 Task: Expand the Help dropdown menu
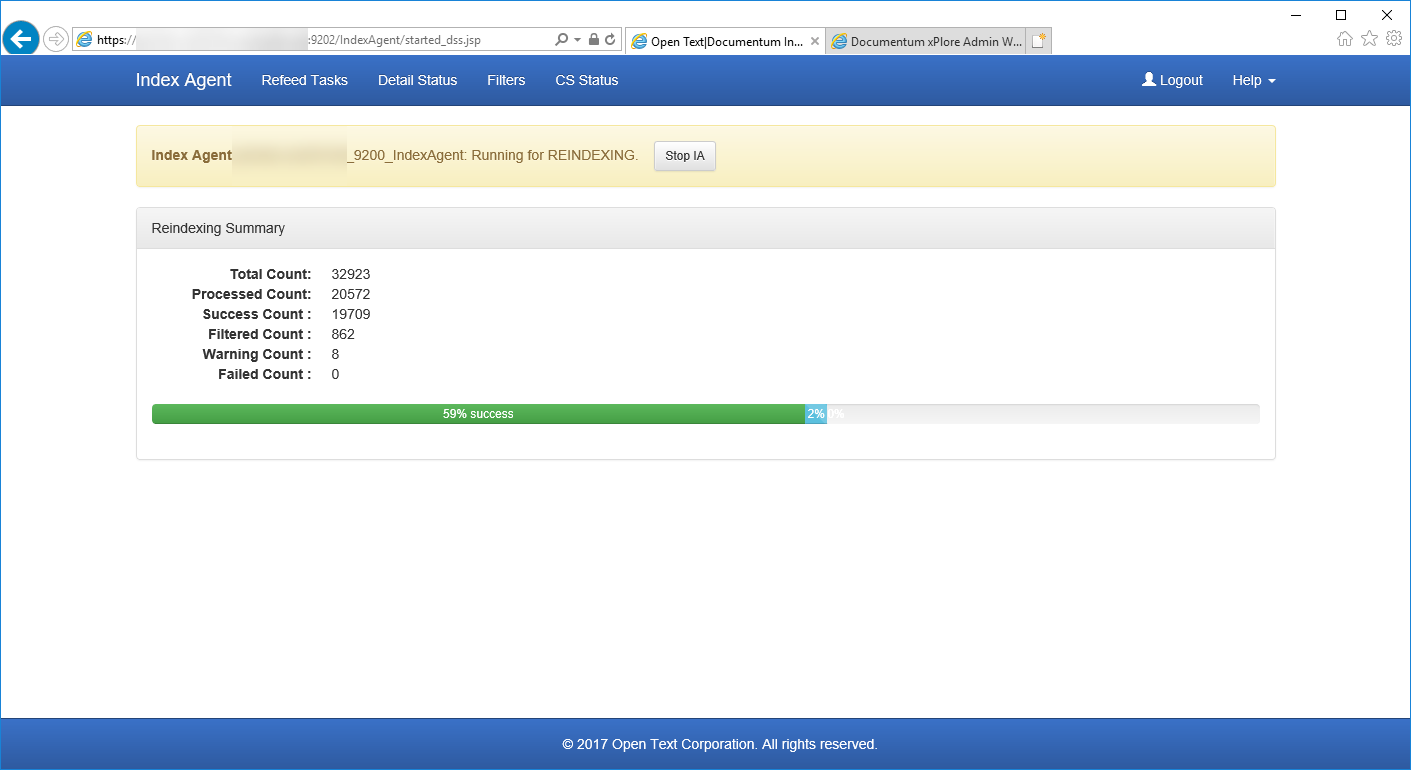point(1254,80)
